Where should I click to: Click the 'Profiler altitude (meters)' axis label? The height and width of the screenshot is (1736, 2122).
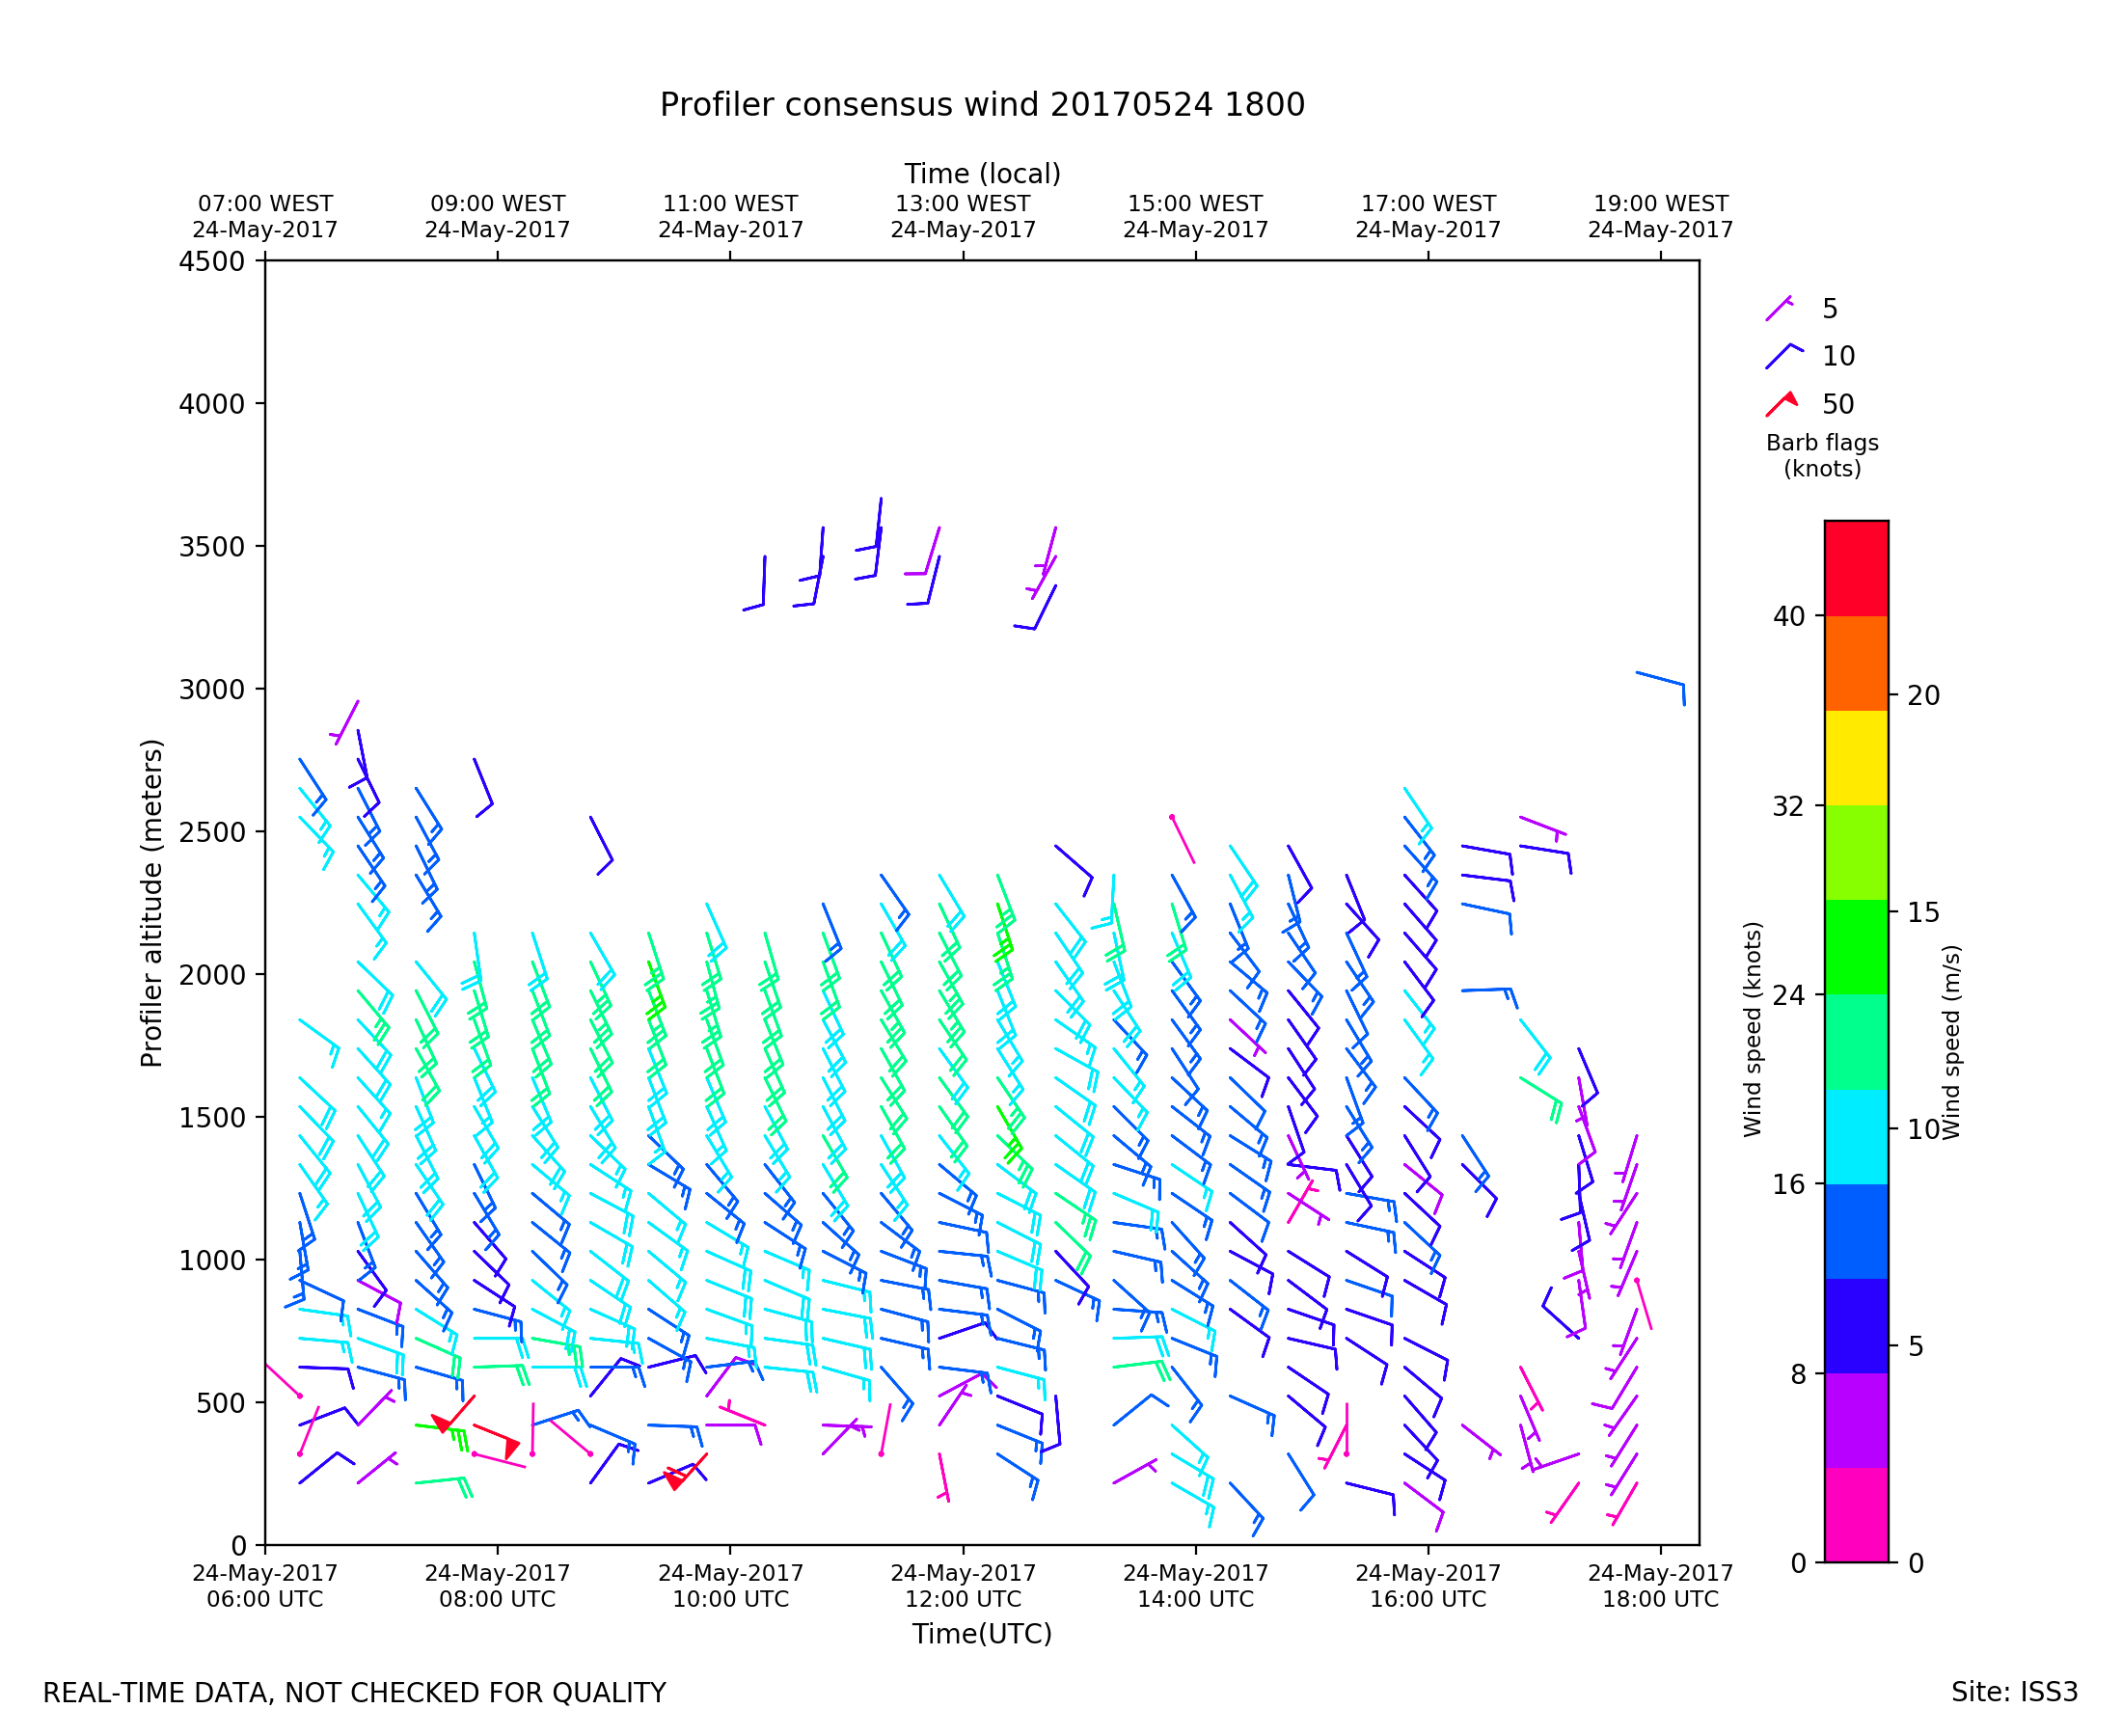(x=151, y=903)
